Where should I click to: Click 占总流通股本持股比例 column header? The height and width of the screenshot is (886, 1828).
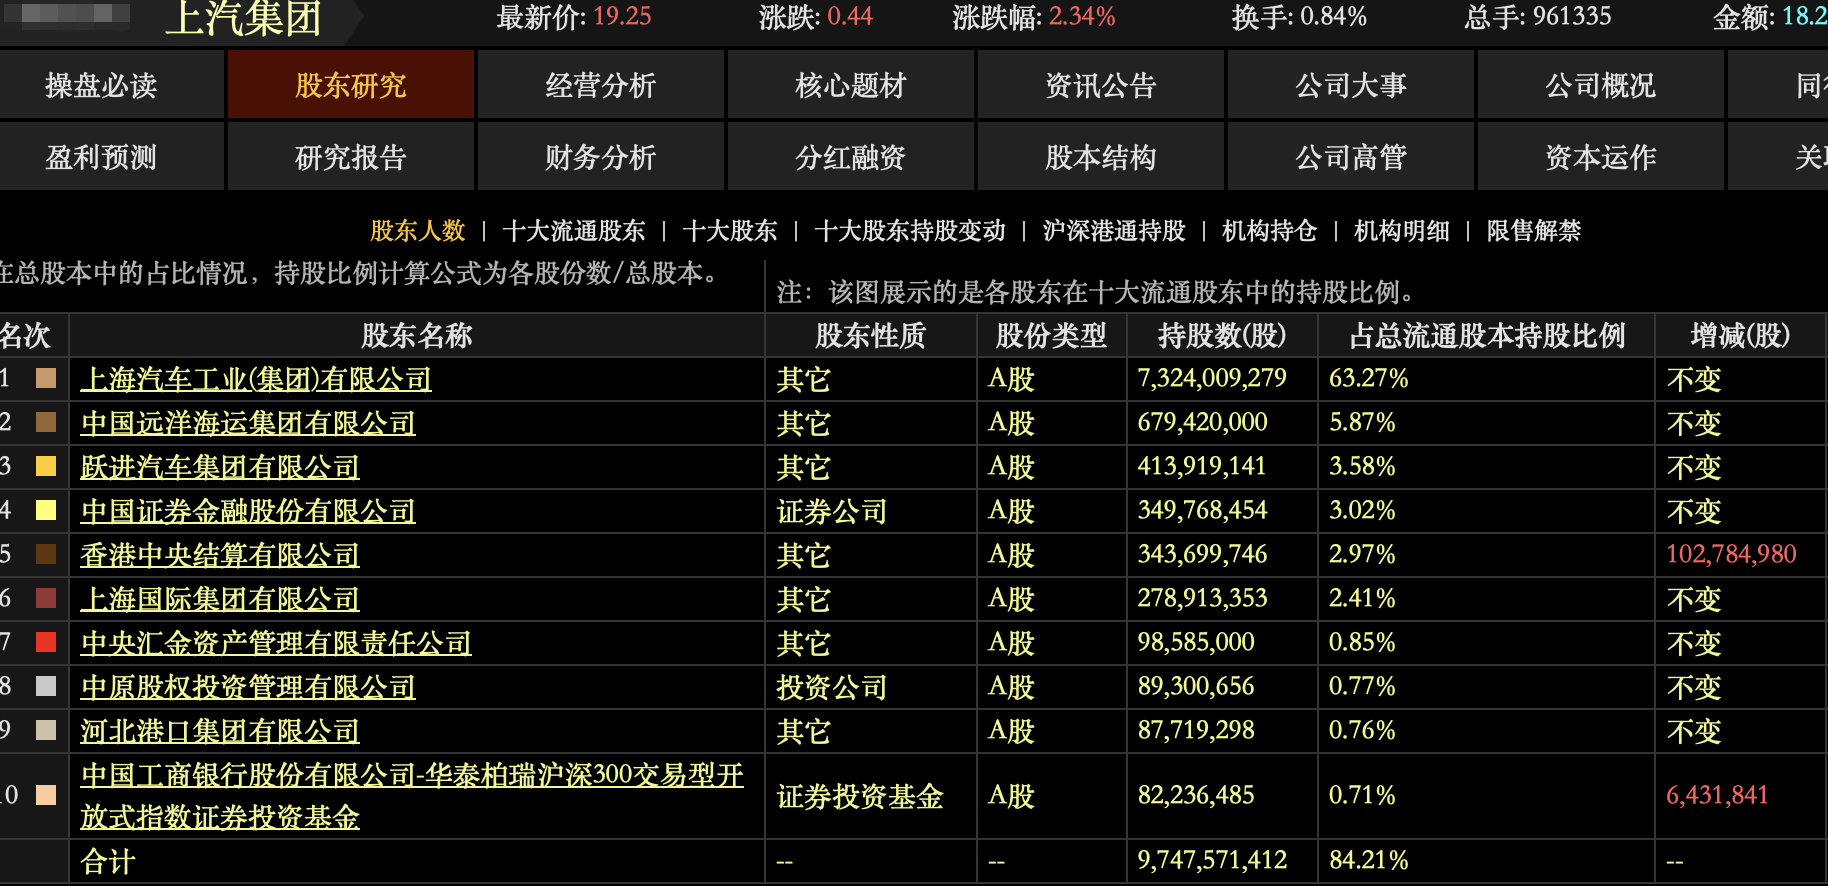point(1487,336)
